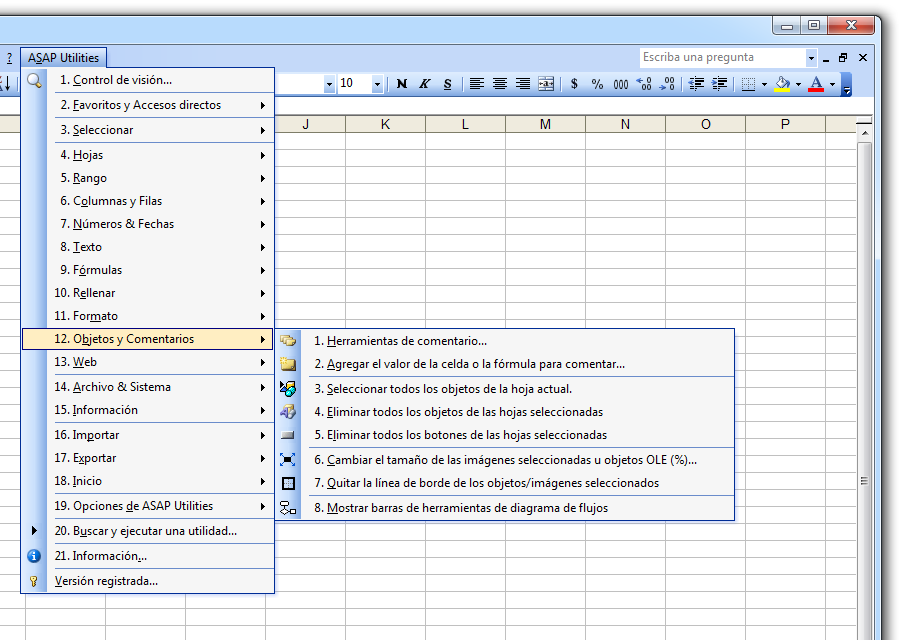Center align the cell contents
Image resolution: width=900 pixels, height=640 pixels.
coord(499,84)
